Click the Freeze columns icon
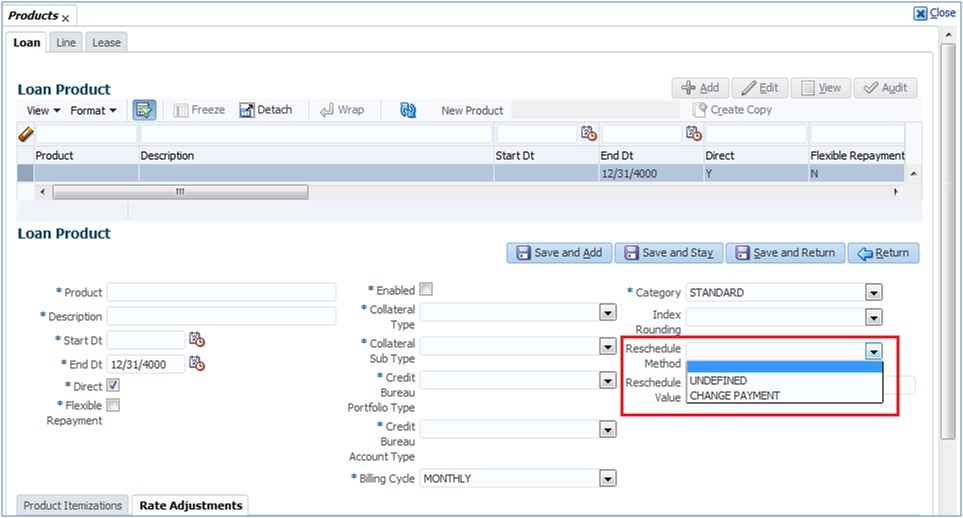963x518 pixels. pos(181,110)
